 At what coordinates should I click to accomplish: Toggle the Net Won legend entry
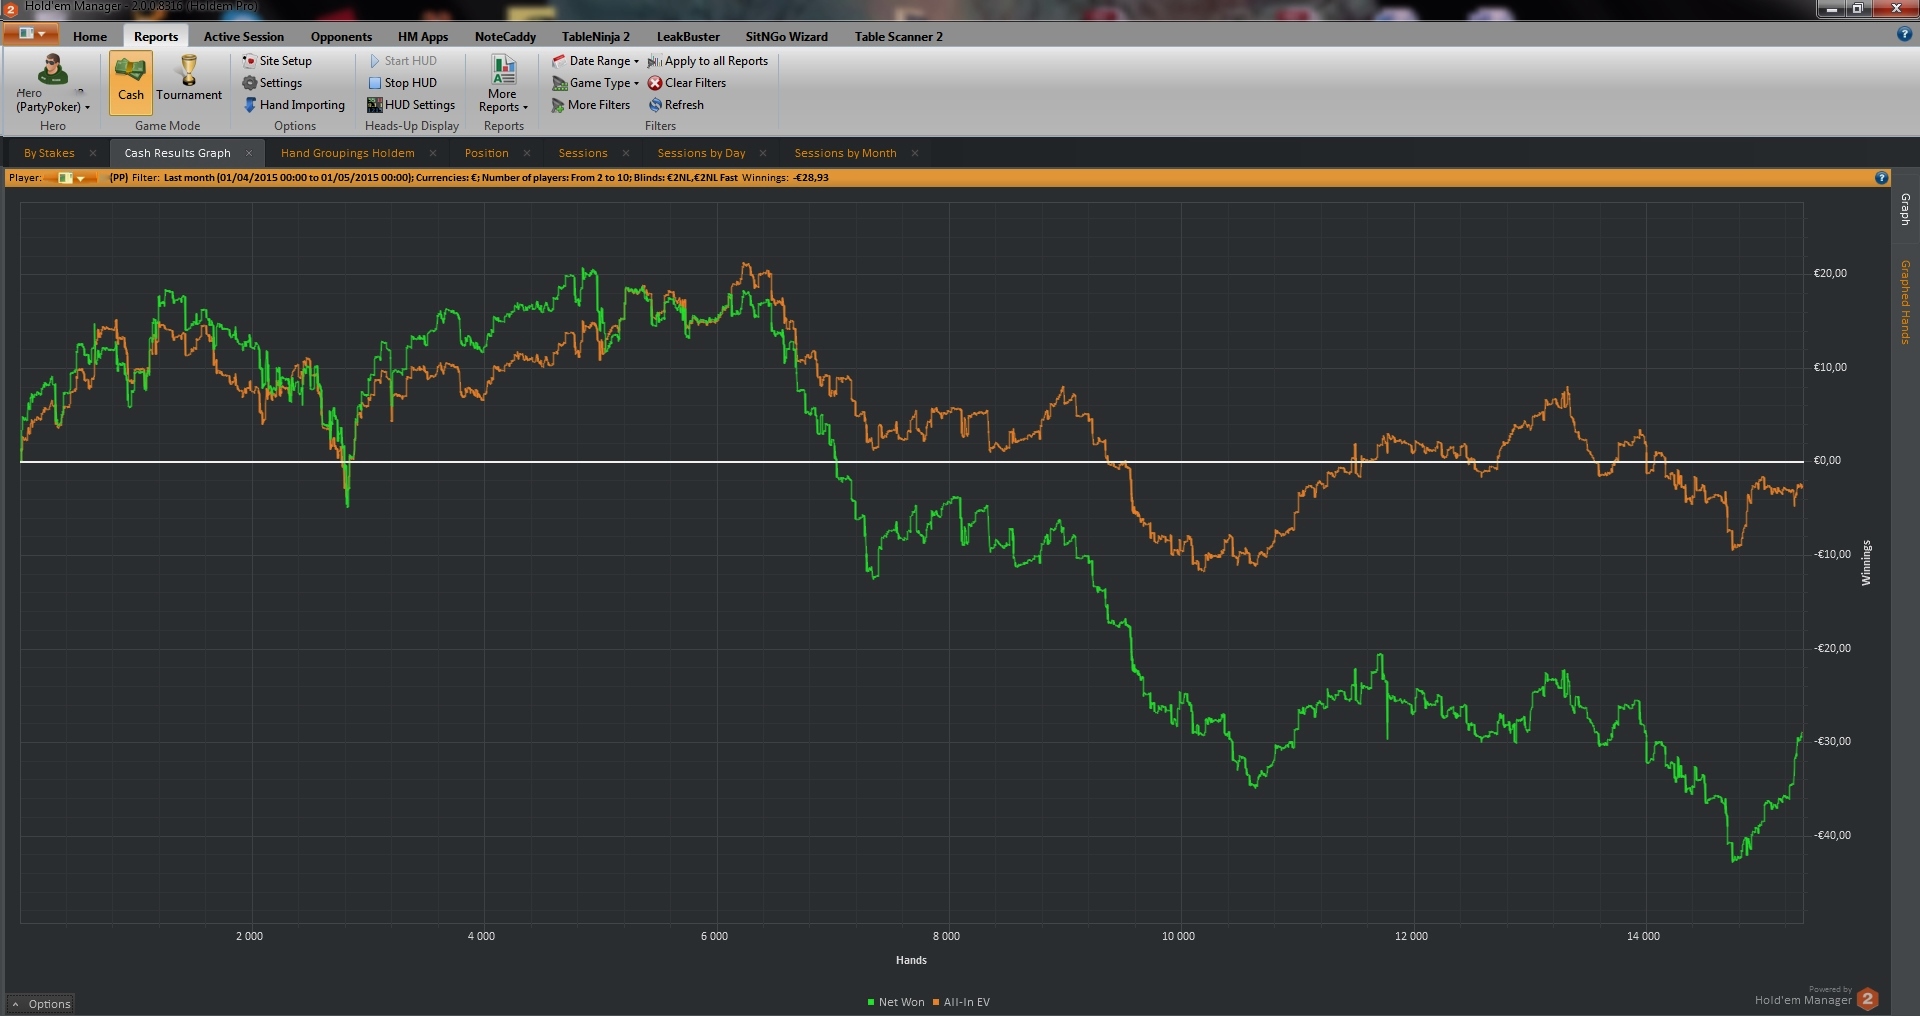(896, 1002)
